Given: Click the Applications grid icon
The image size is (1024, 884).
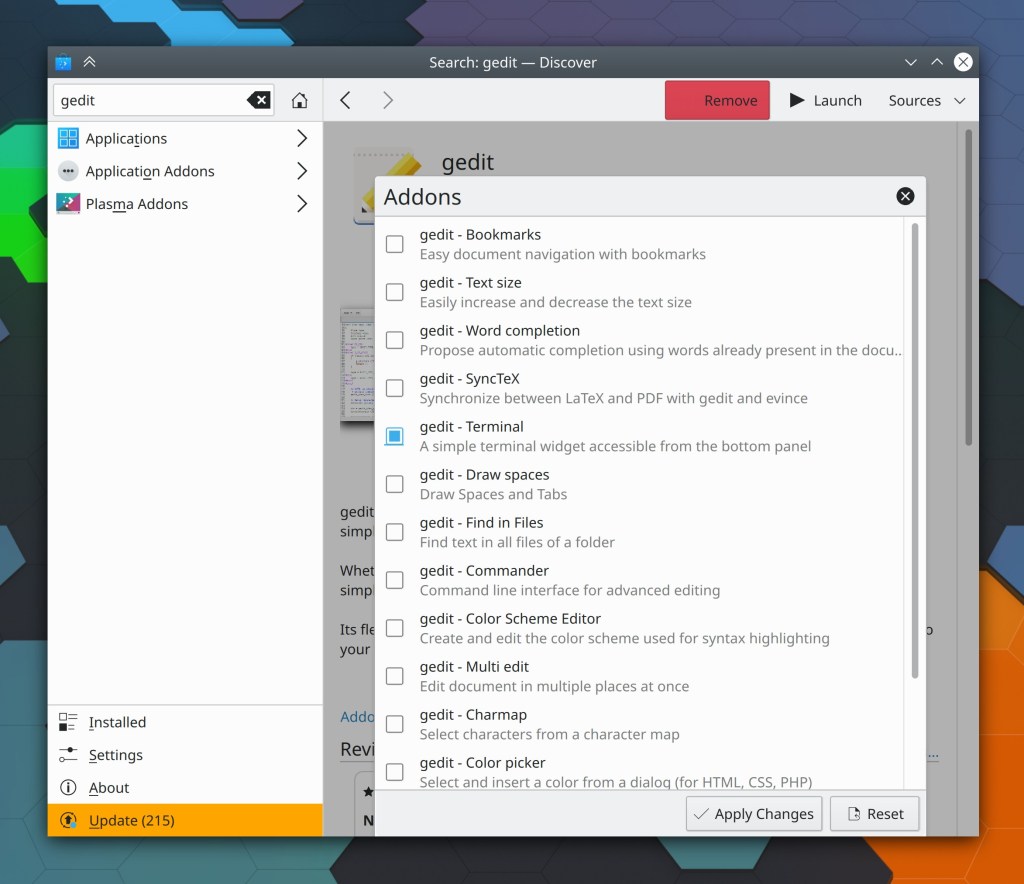Looking at the screenshot, I should [68, 138].
